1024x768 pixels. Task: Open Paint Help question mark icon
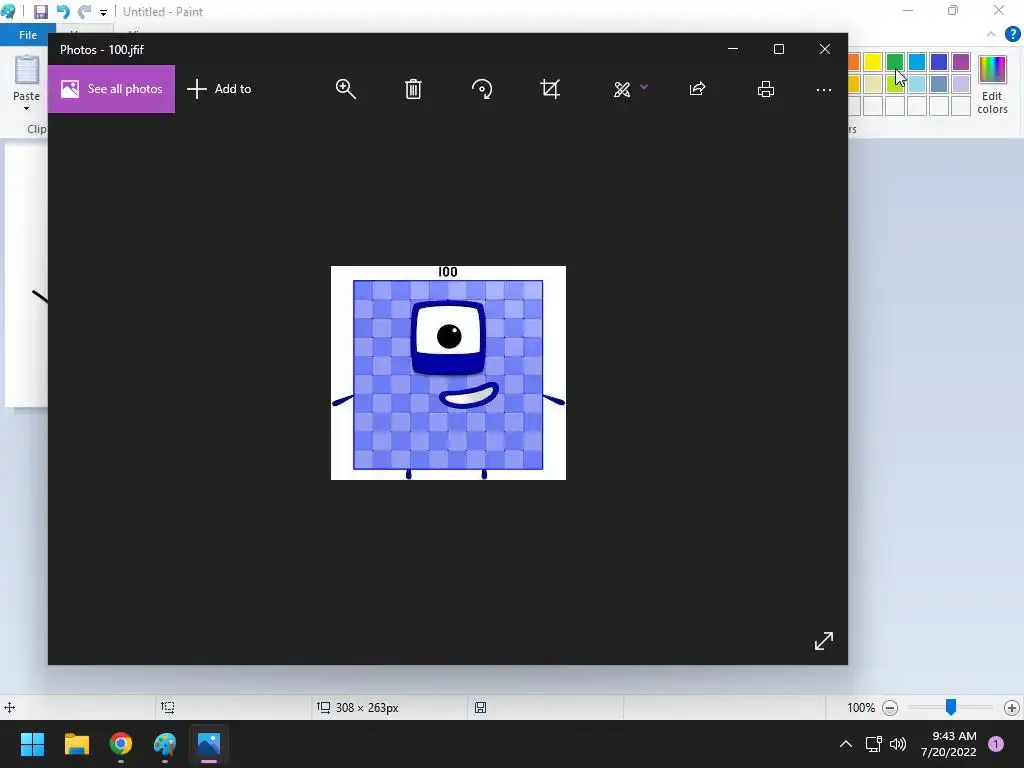click(x=1013, y=34)
